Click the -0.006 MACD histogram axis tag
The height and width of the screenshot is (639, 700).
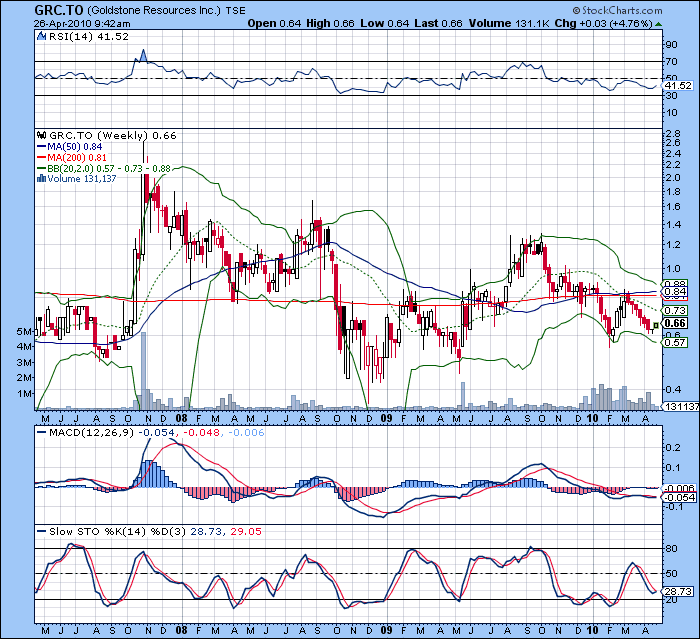(x=680, y=489)
